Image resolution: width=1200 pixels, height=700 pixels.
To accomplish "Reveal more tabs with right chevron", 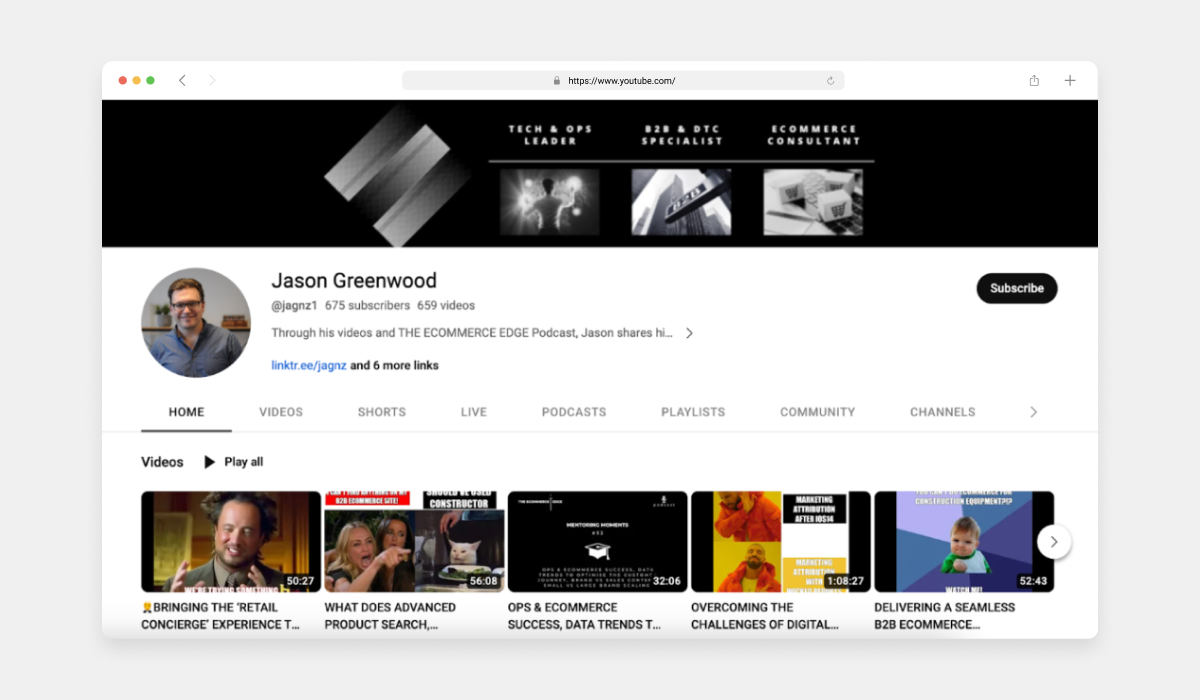I will pos(1034,412).
